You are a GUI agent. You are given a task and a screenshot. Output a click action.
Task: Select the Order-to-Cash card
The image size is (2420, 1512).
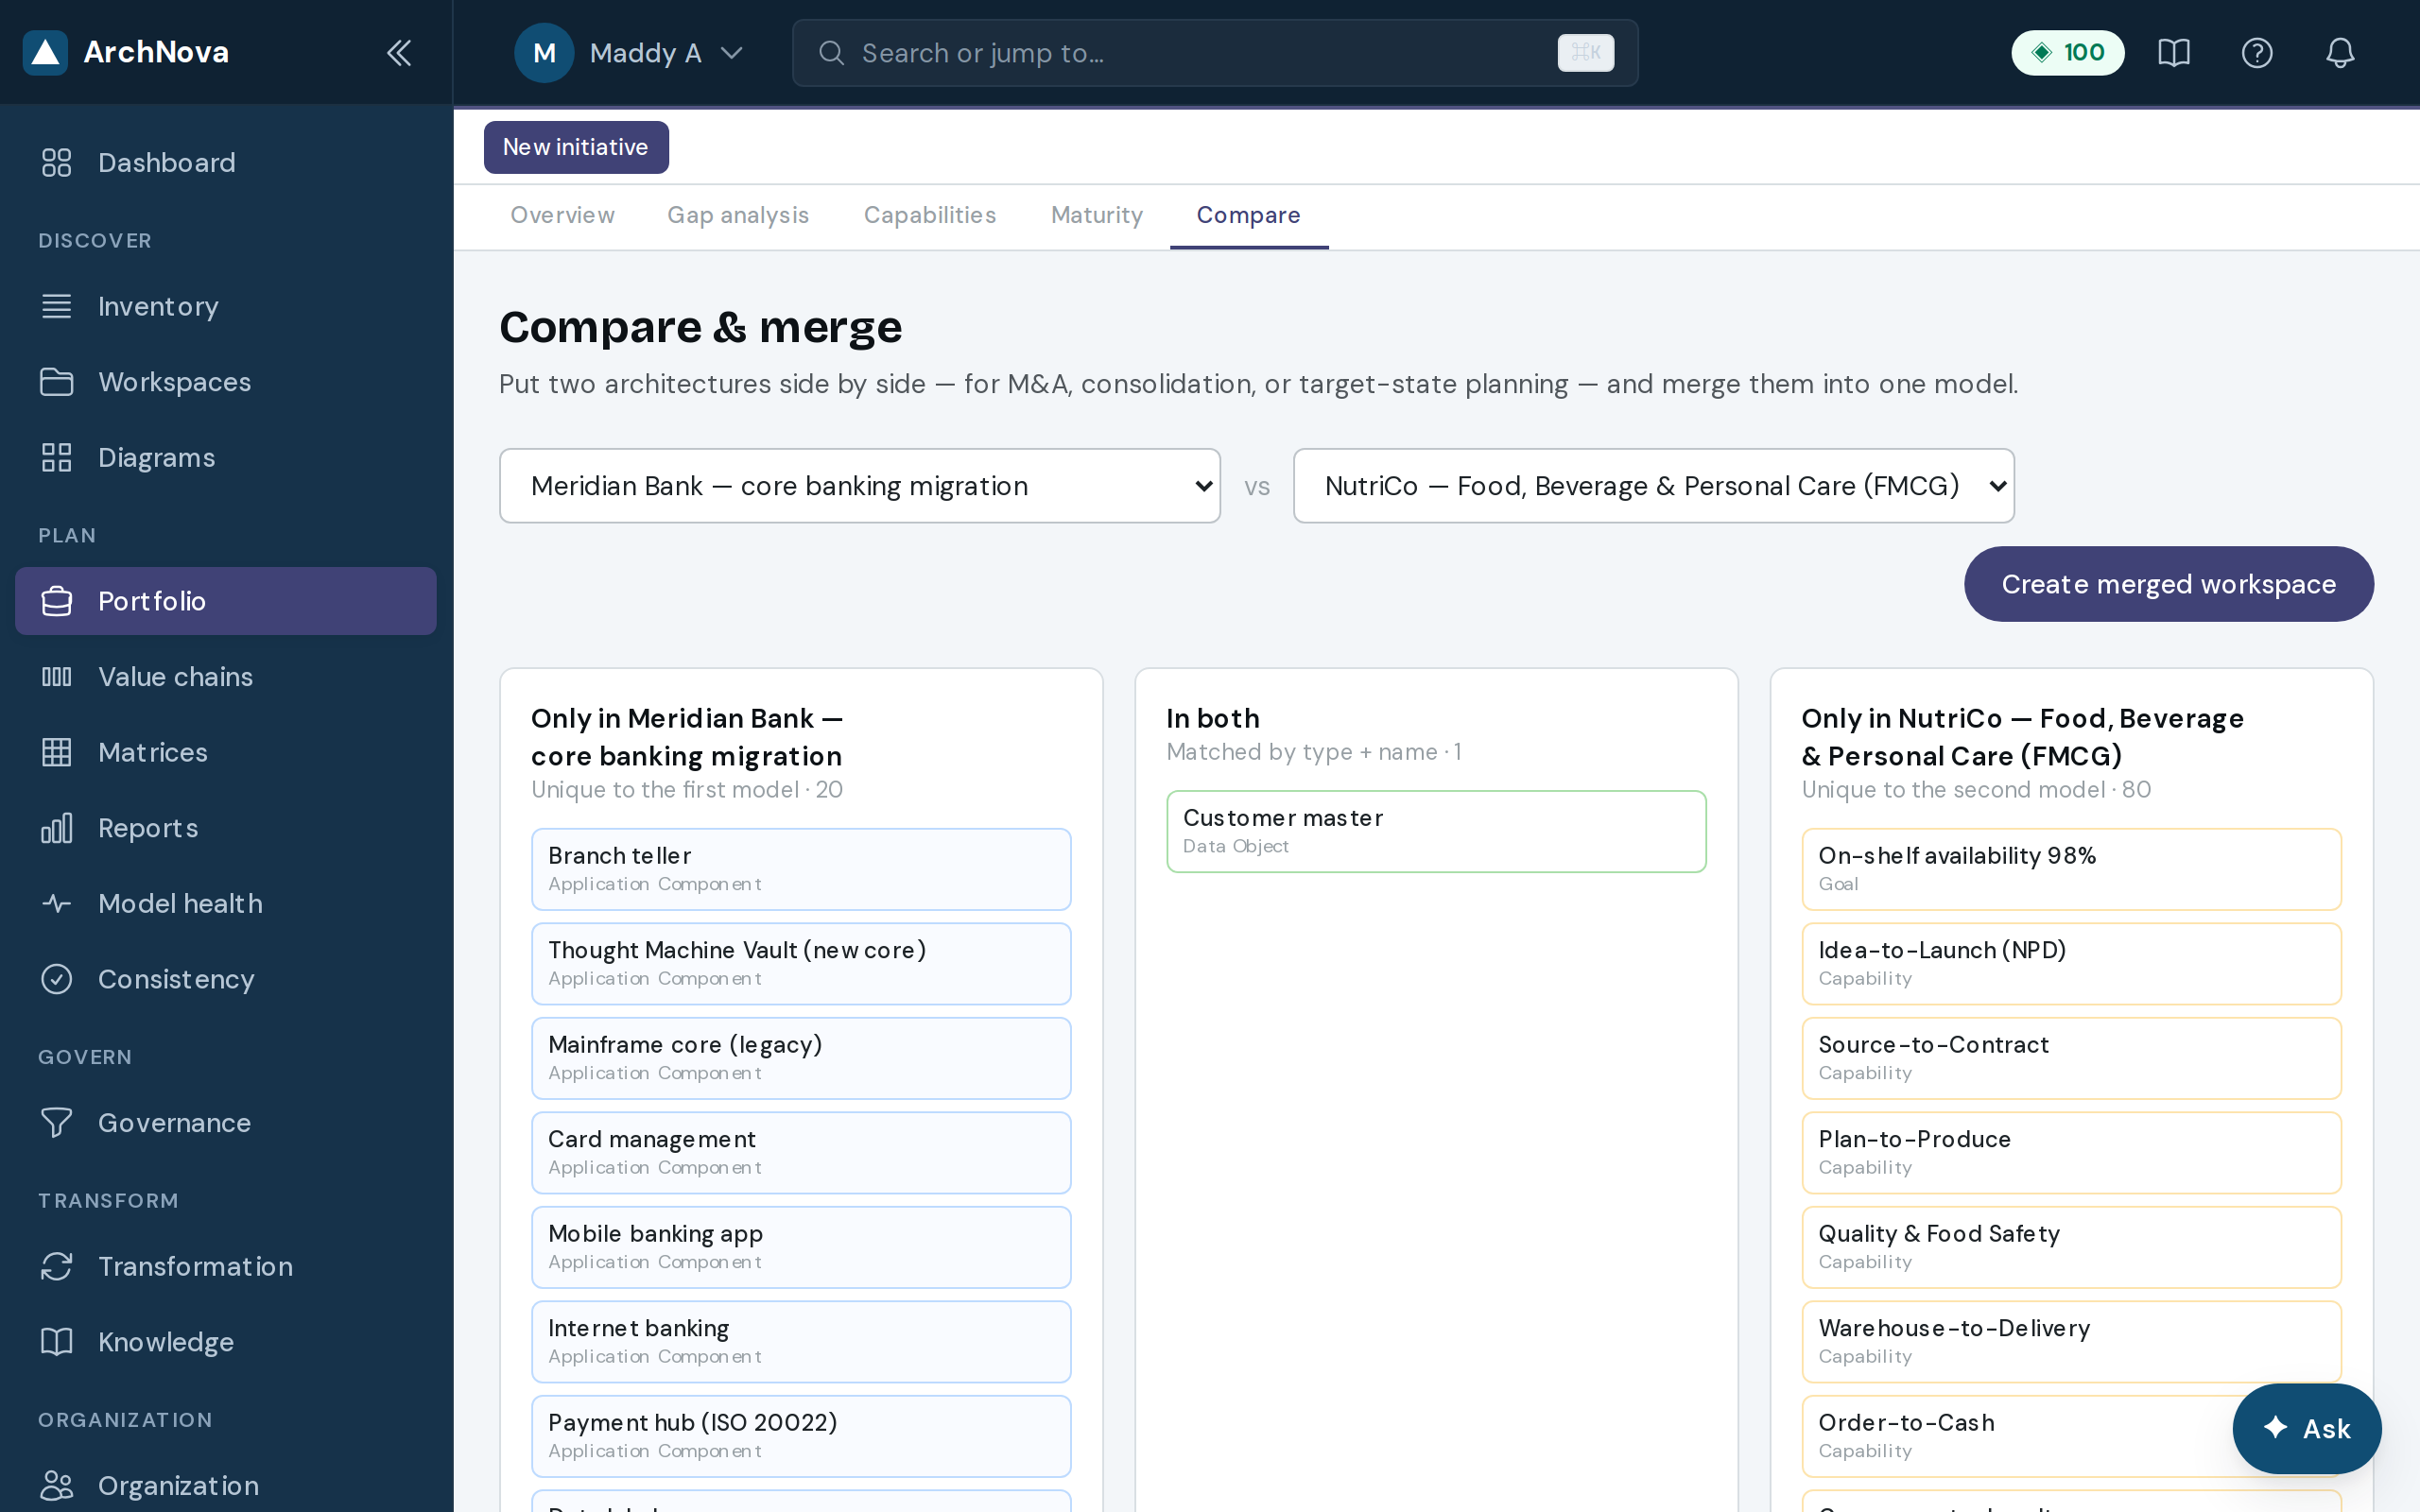2071,1436
